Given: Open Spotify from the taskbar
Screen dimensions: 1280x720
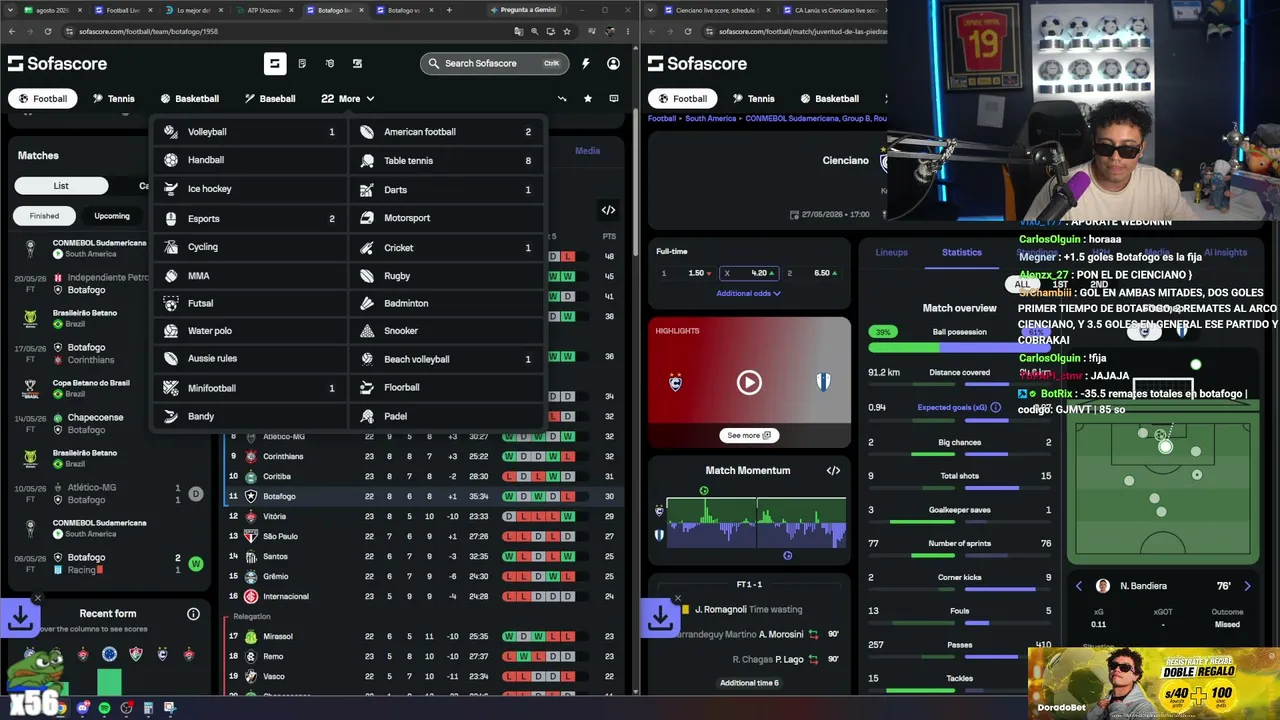Looking at the screenshot, I should pyautogui.click(x=104, y=708).
